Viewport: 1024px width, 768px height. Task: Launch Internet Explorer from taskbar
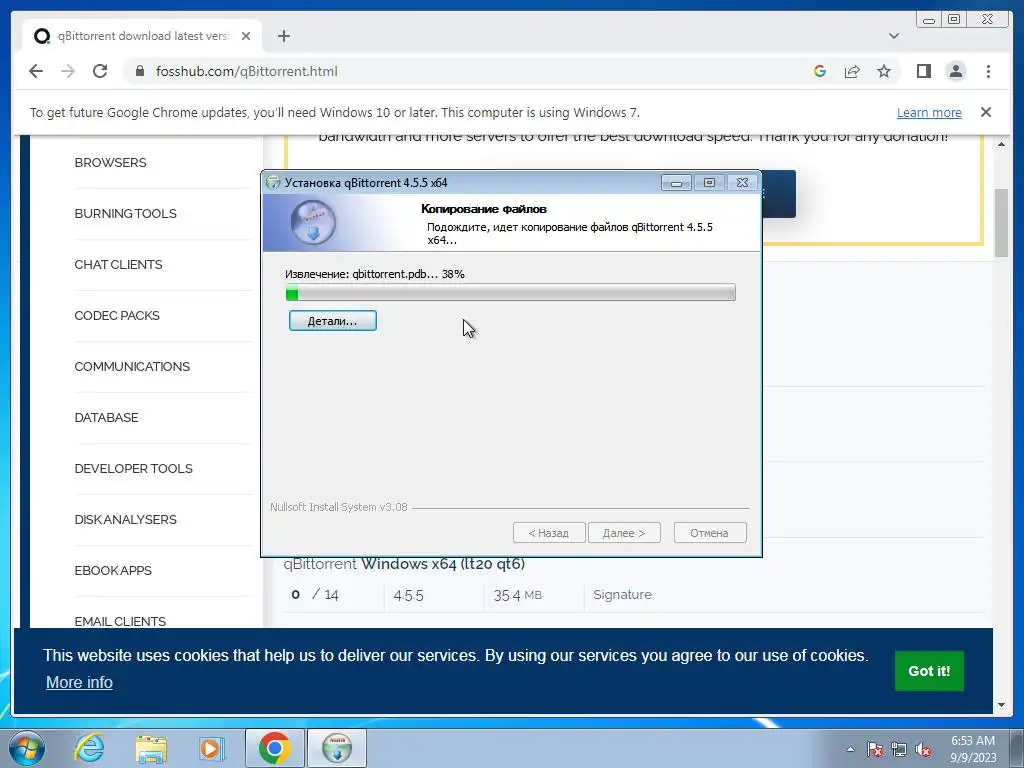click(x=89, y=748)
